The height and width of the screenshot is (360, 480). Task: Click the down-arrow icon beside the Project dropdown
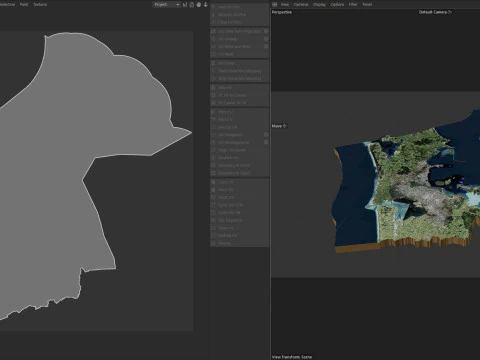(x=205, y=4)
